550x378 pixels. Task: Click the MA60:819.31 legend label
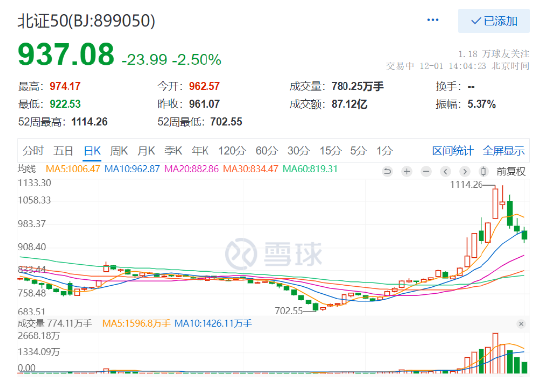(x=310, y=169)
